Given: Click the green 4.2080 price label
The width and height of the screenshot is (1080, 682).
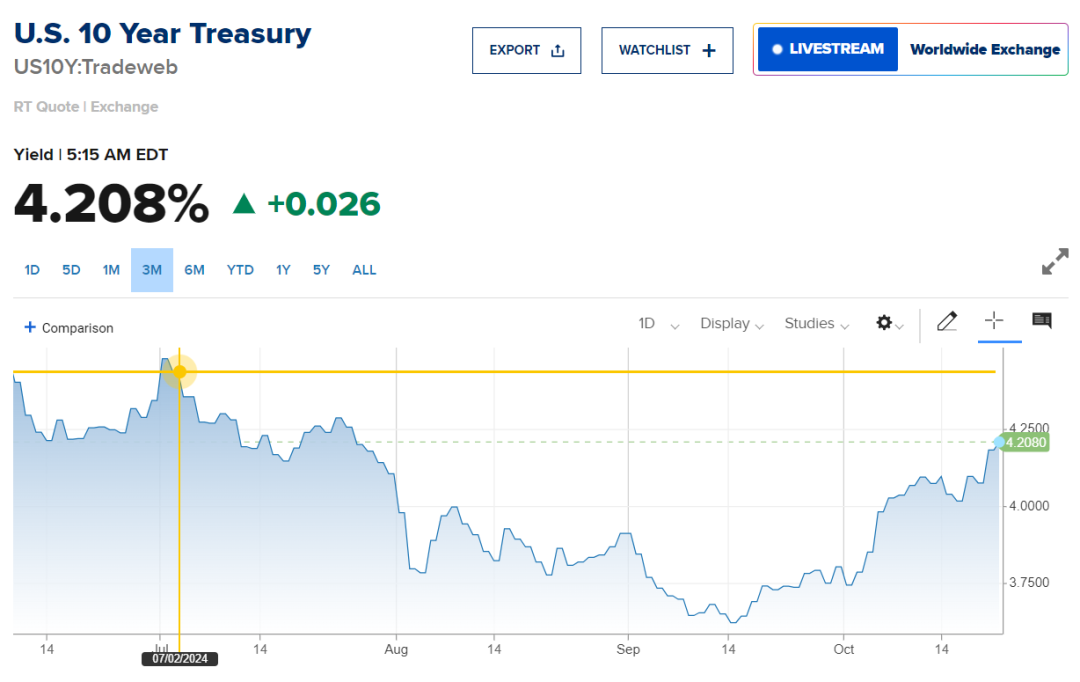Looking at the screenshot, I should (x=1026, y=442).
